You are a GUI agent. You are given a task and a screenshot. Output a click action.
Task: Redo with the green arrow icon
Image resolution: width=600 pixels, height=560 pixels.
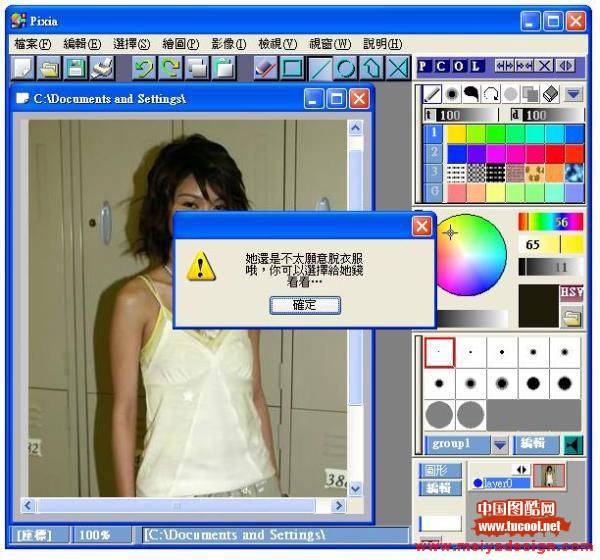pos(170,68)
